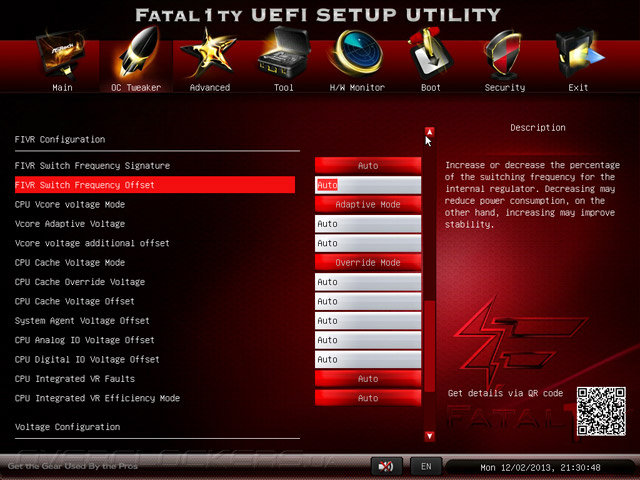Open the Advanced star icon

click(209, 53)
